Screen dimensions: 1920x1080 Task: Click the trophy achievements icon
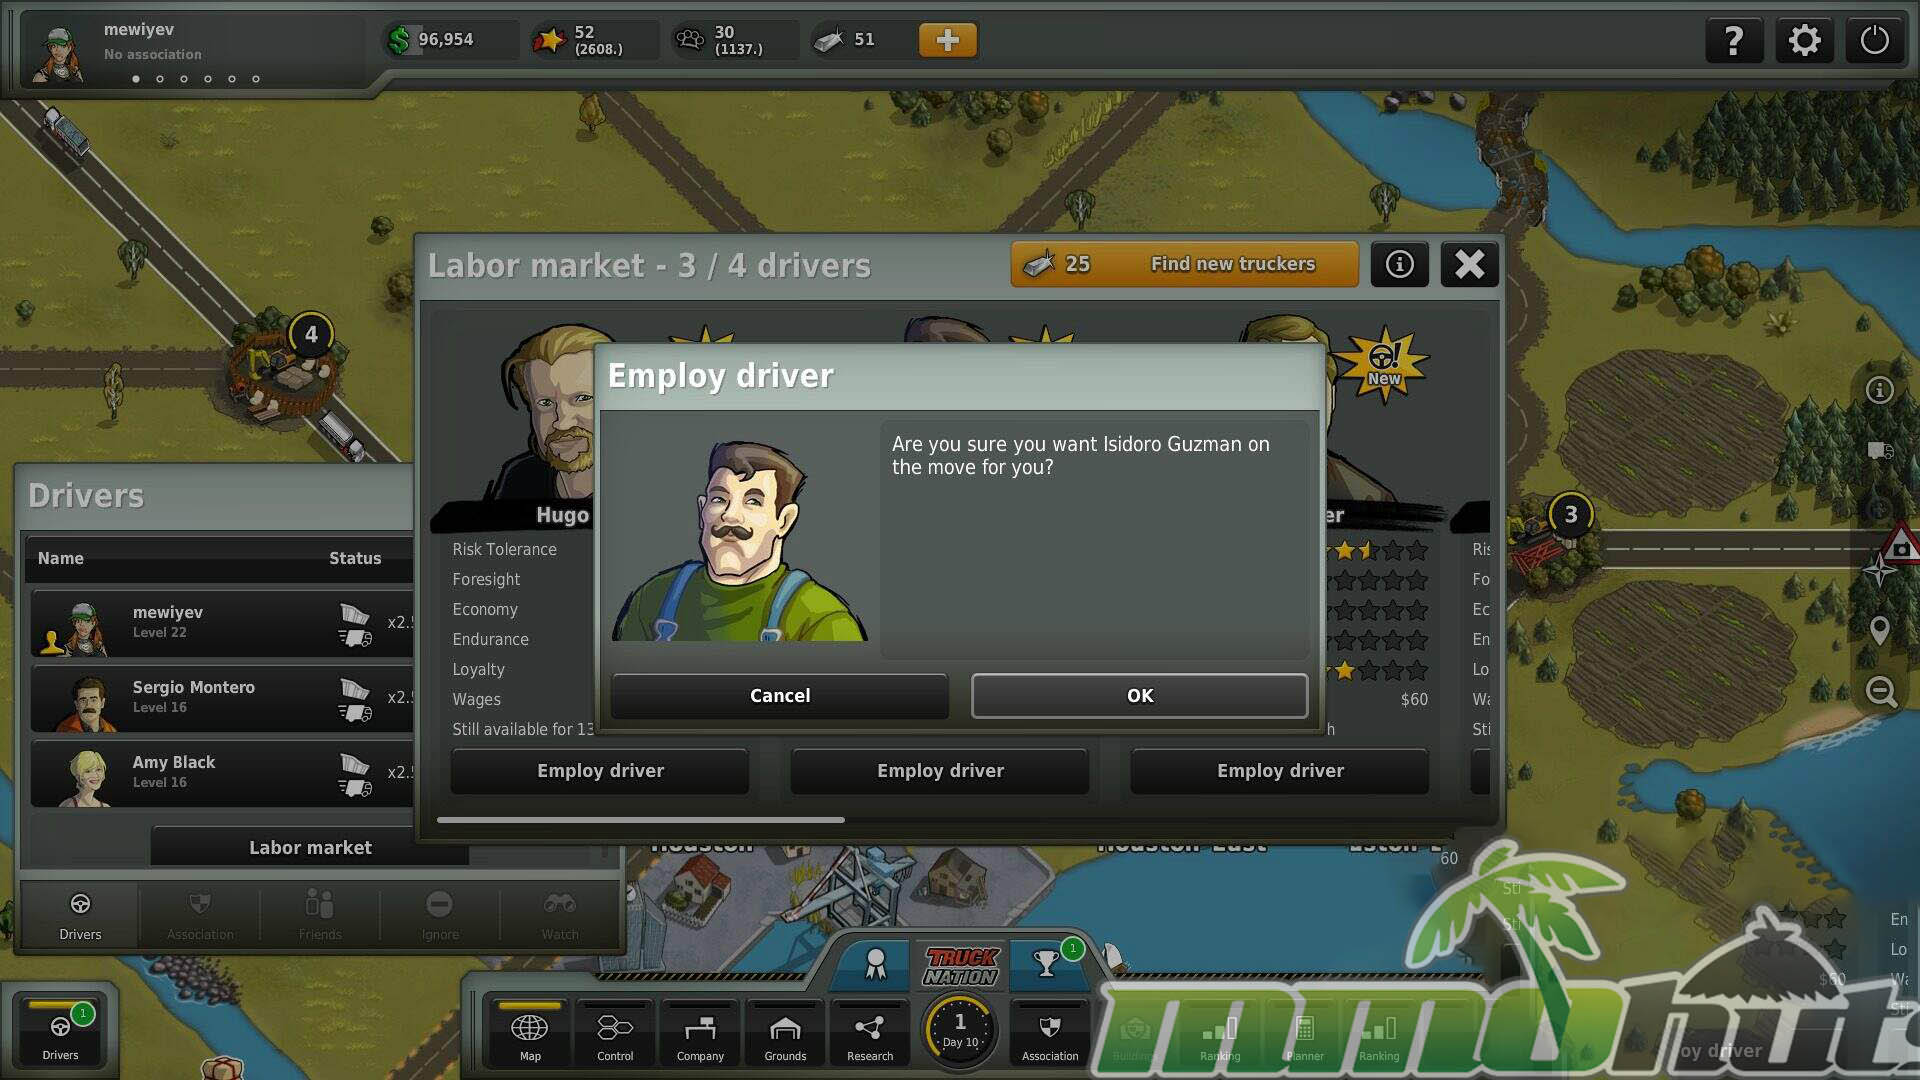point(1047,963)
